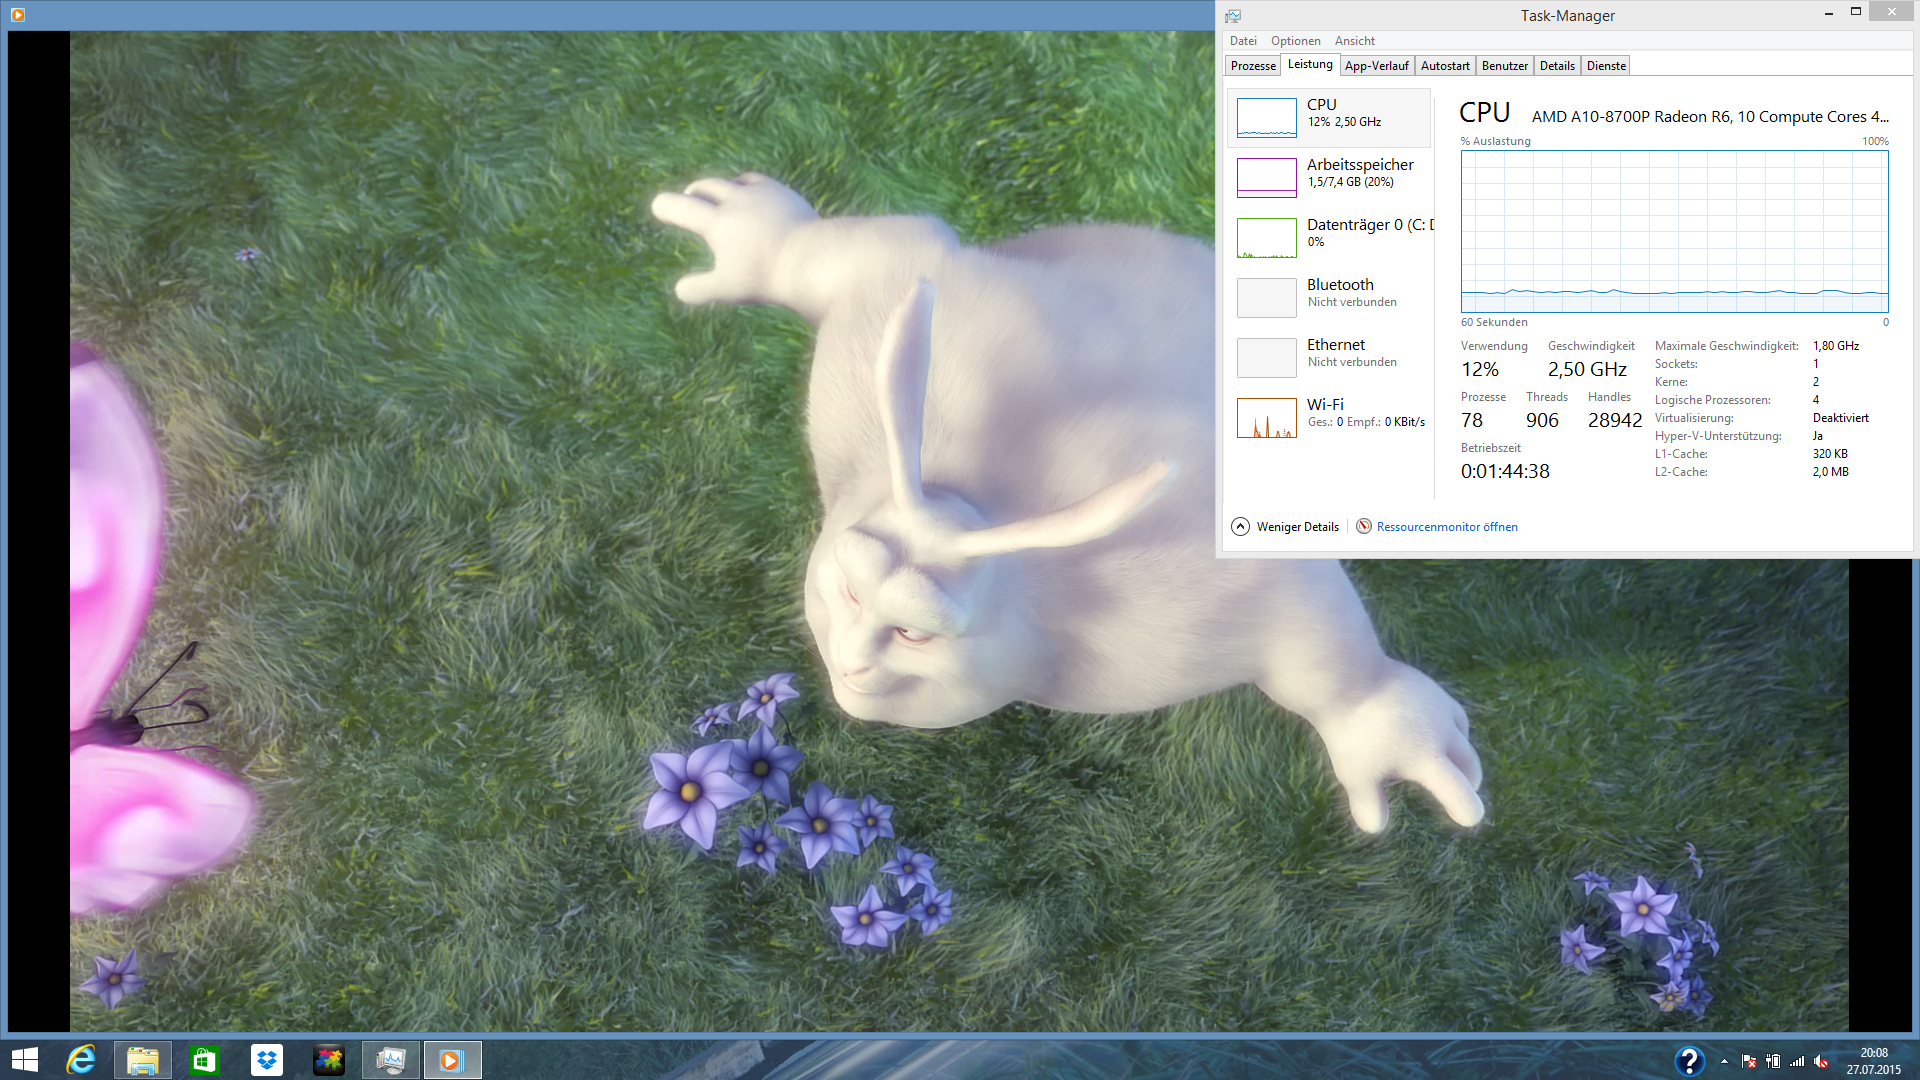Select the Arbeitsspeicher memory graph icon
Image resolution: width=1920 pixels, height=1080 pixels.
tap(1266, 177)
